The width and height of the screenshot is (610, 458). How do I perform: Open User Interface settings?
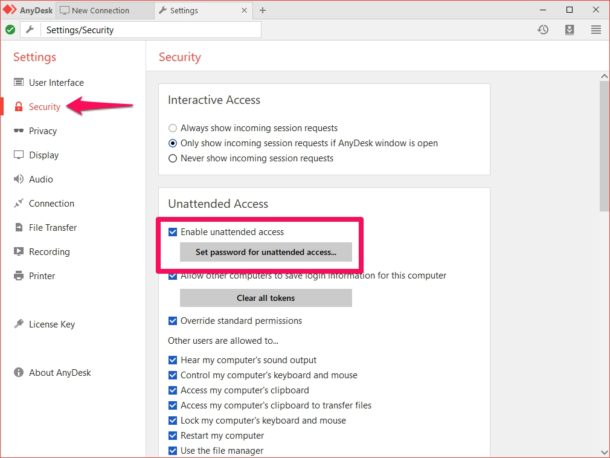click(56, 82)
